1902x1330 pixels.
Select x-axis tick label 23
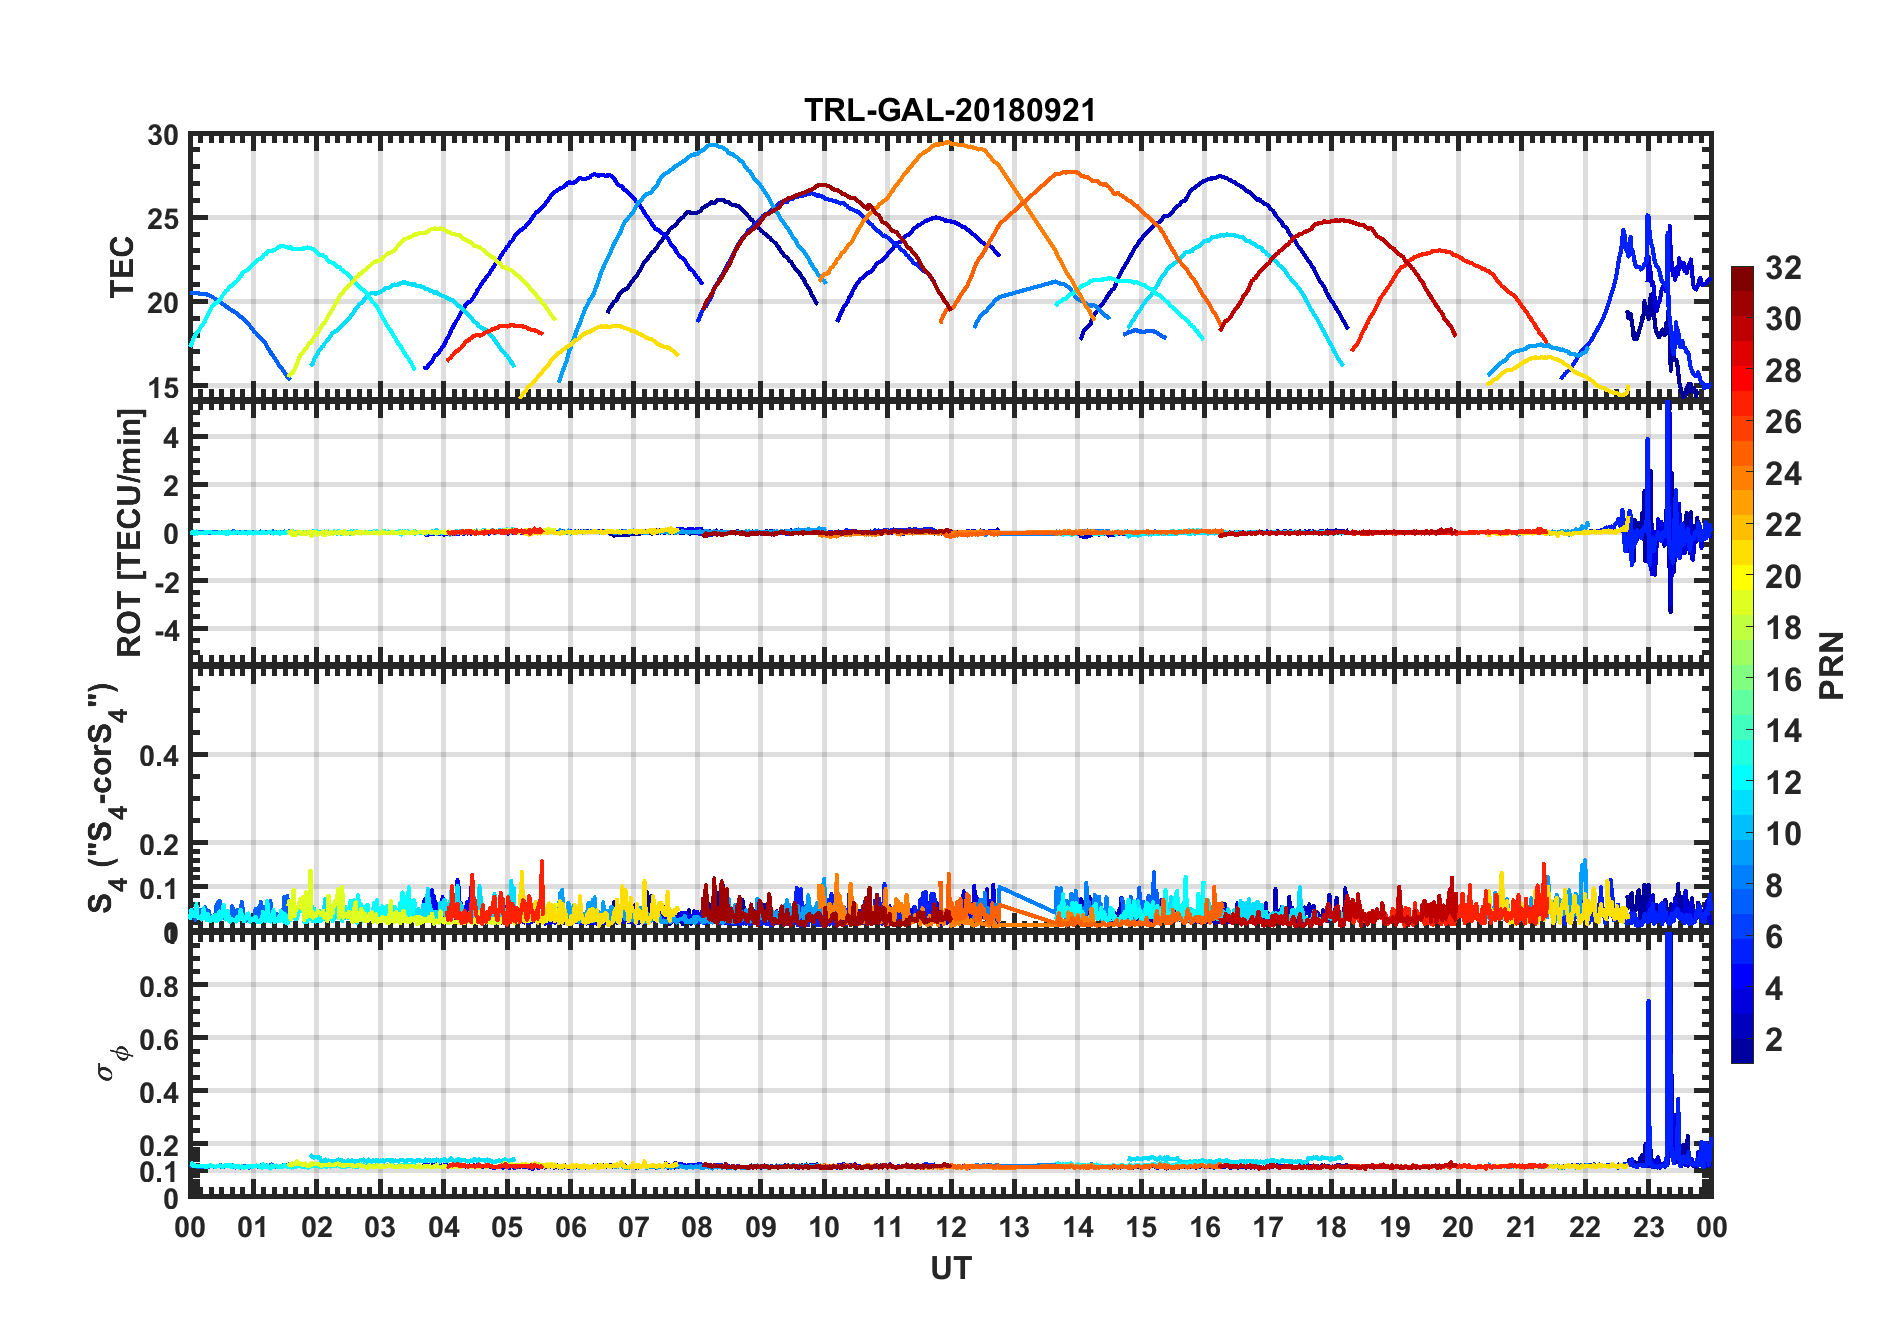coord(1648,1227)
